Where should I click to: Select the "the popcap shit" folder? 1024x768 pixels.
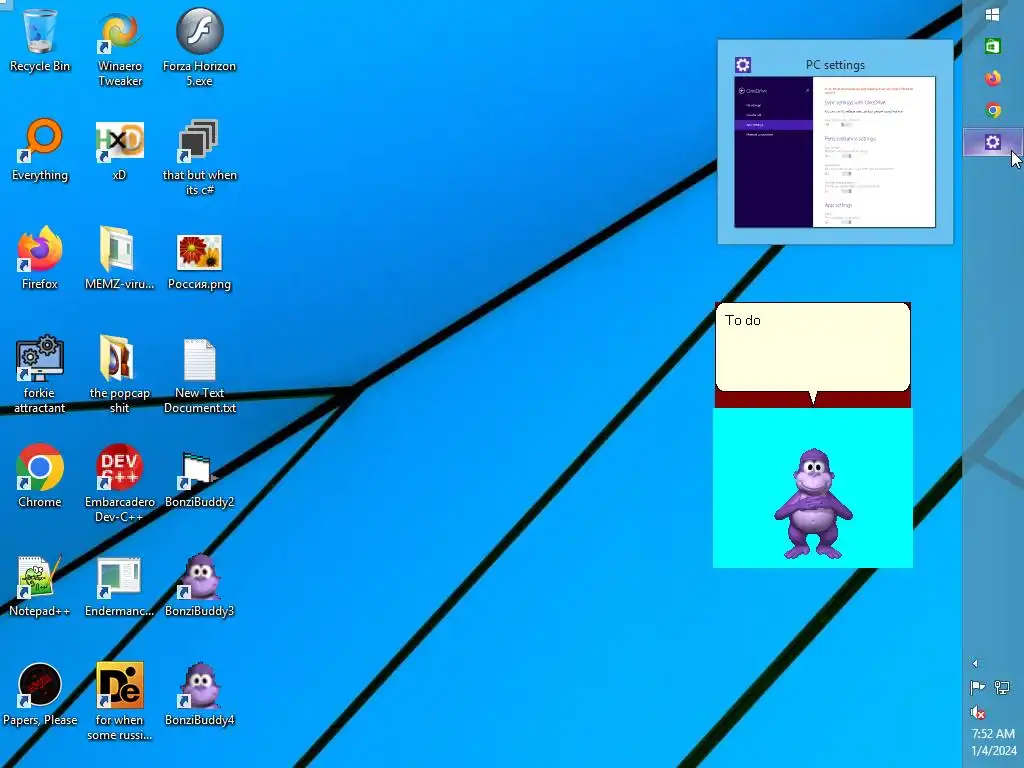pos(120,376)
